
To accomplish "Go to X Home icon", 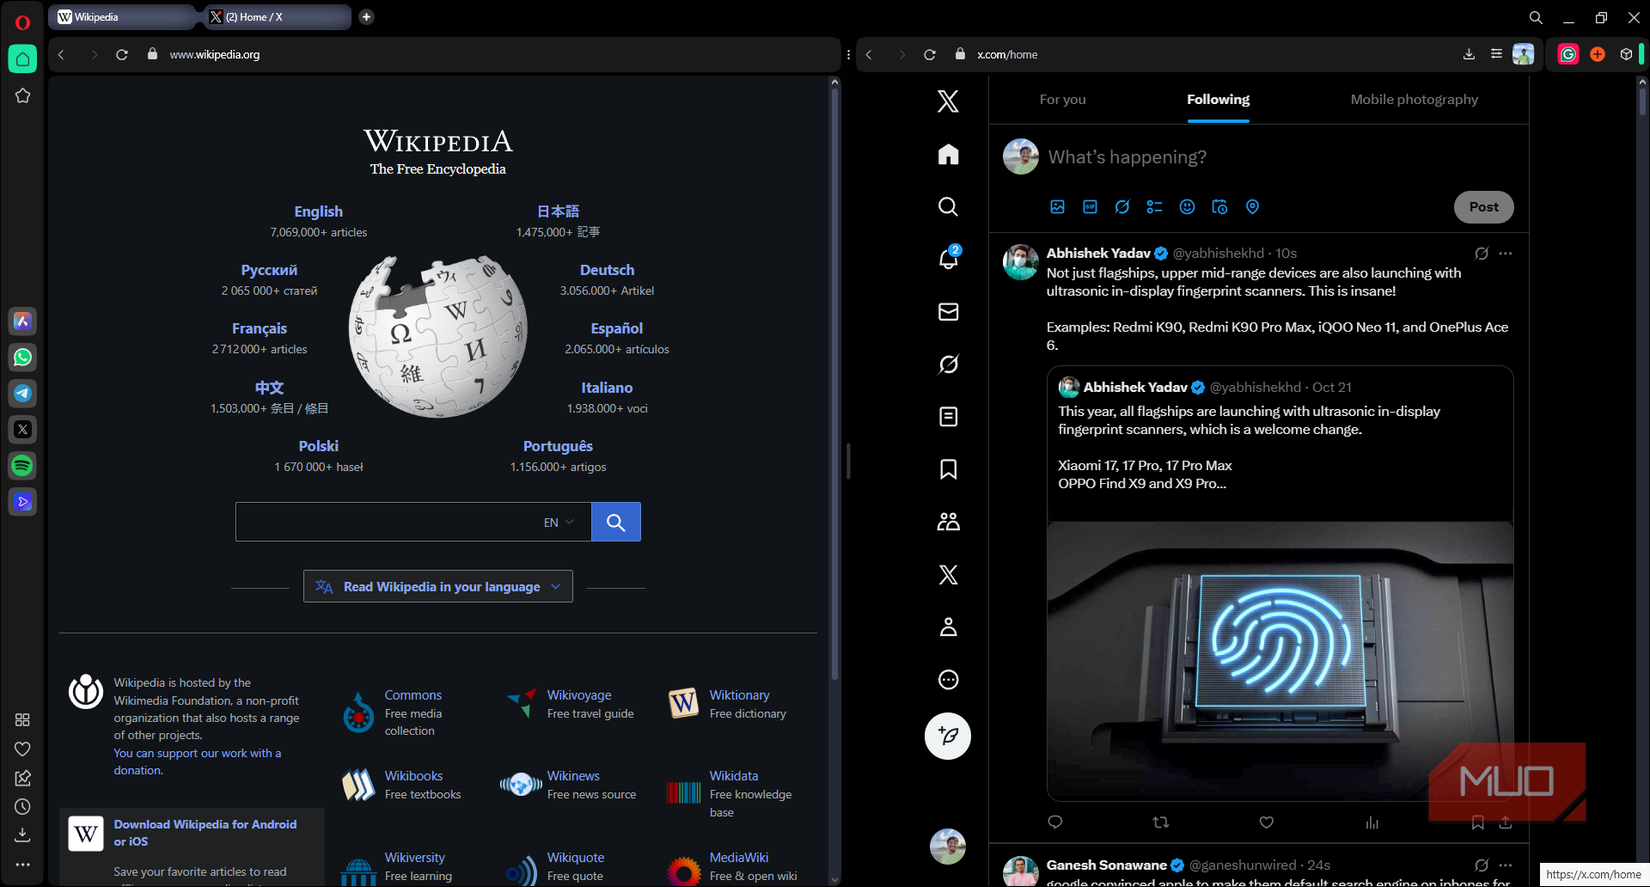I will point(948,154).
